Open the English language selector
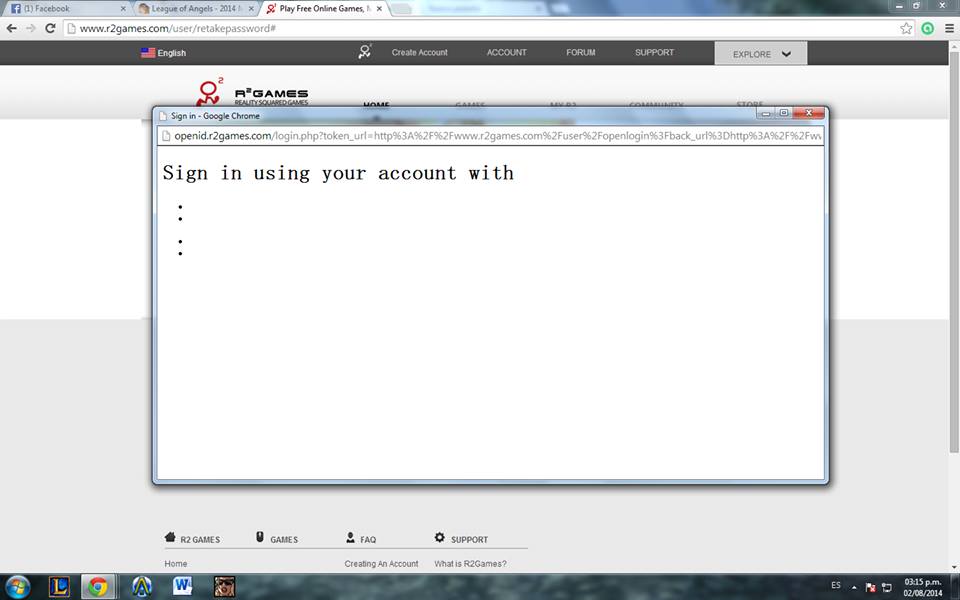 (163, 53)
